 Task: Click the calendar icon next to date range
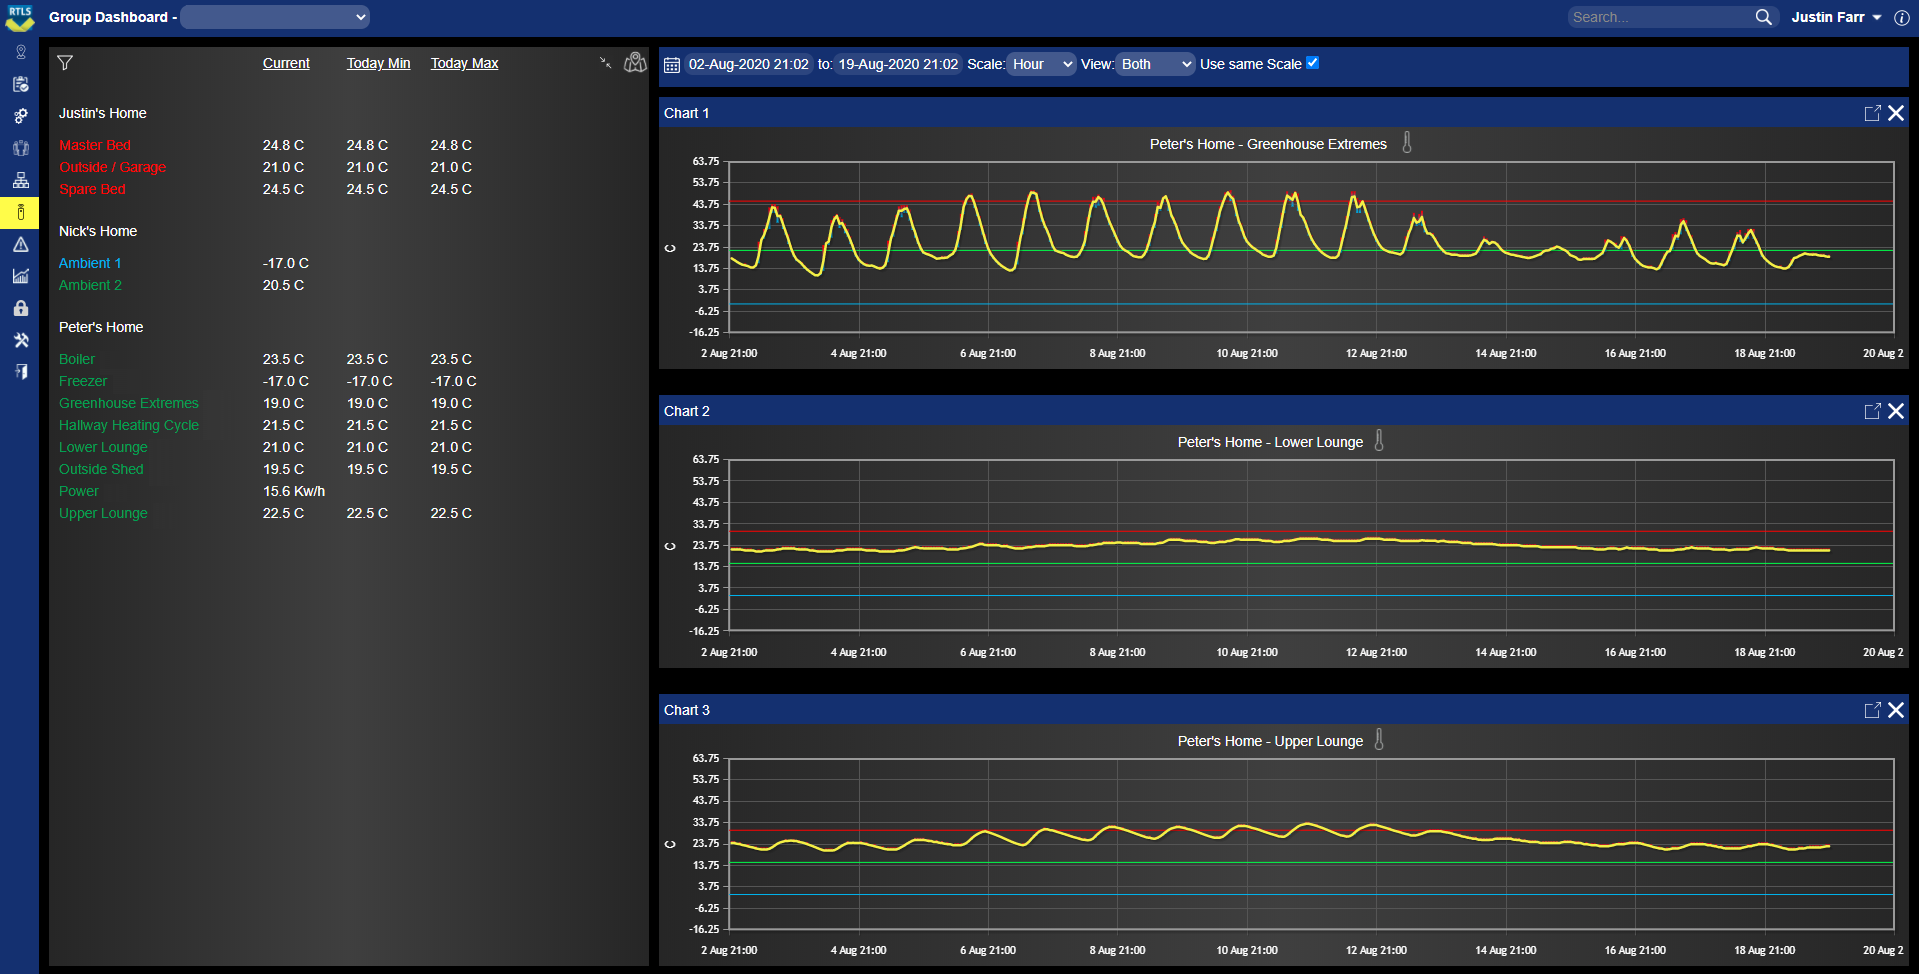click(x=671, y=64)
